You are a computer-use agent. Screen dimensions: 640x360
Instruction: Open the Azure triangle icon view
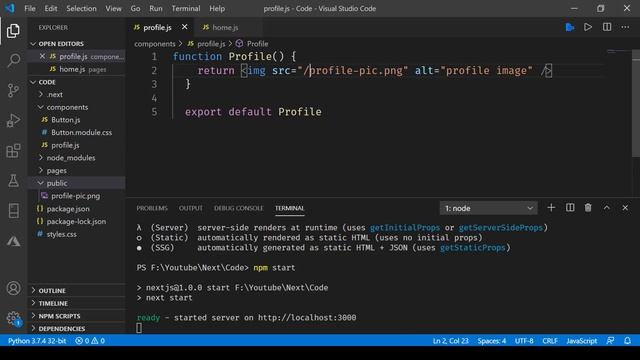[x=13, y=241]
